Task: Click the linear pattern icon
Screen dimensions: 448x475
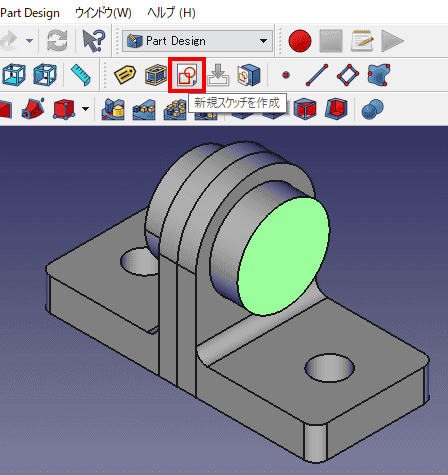Action: point(144,109)
